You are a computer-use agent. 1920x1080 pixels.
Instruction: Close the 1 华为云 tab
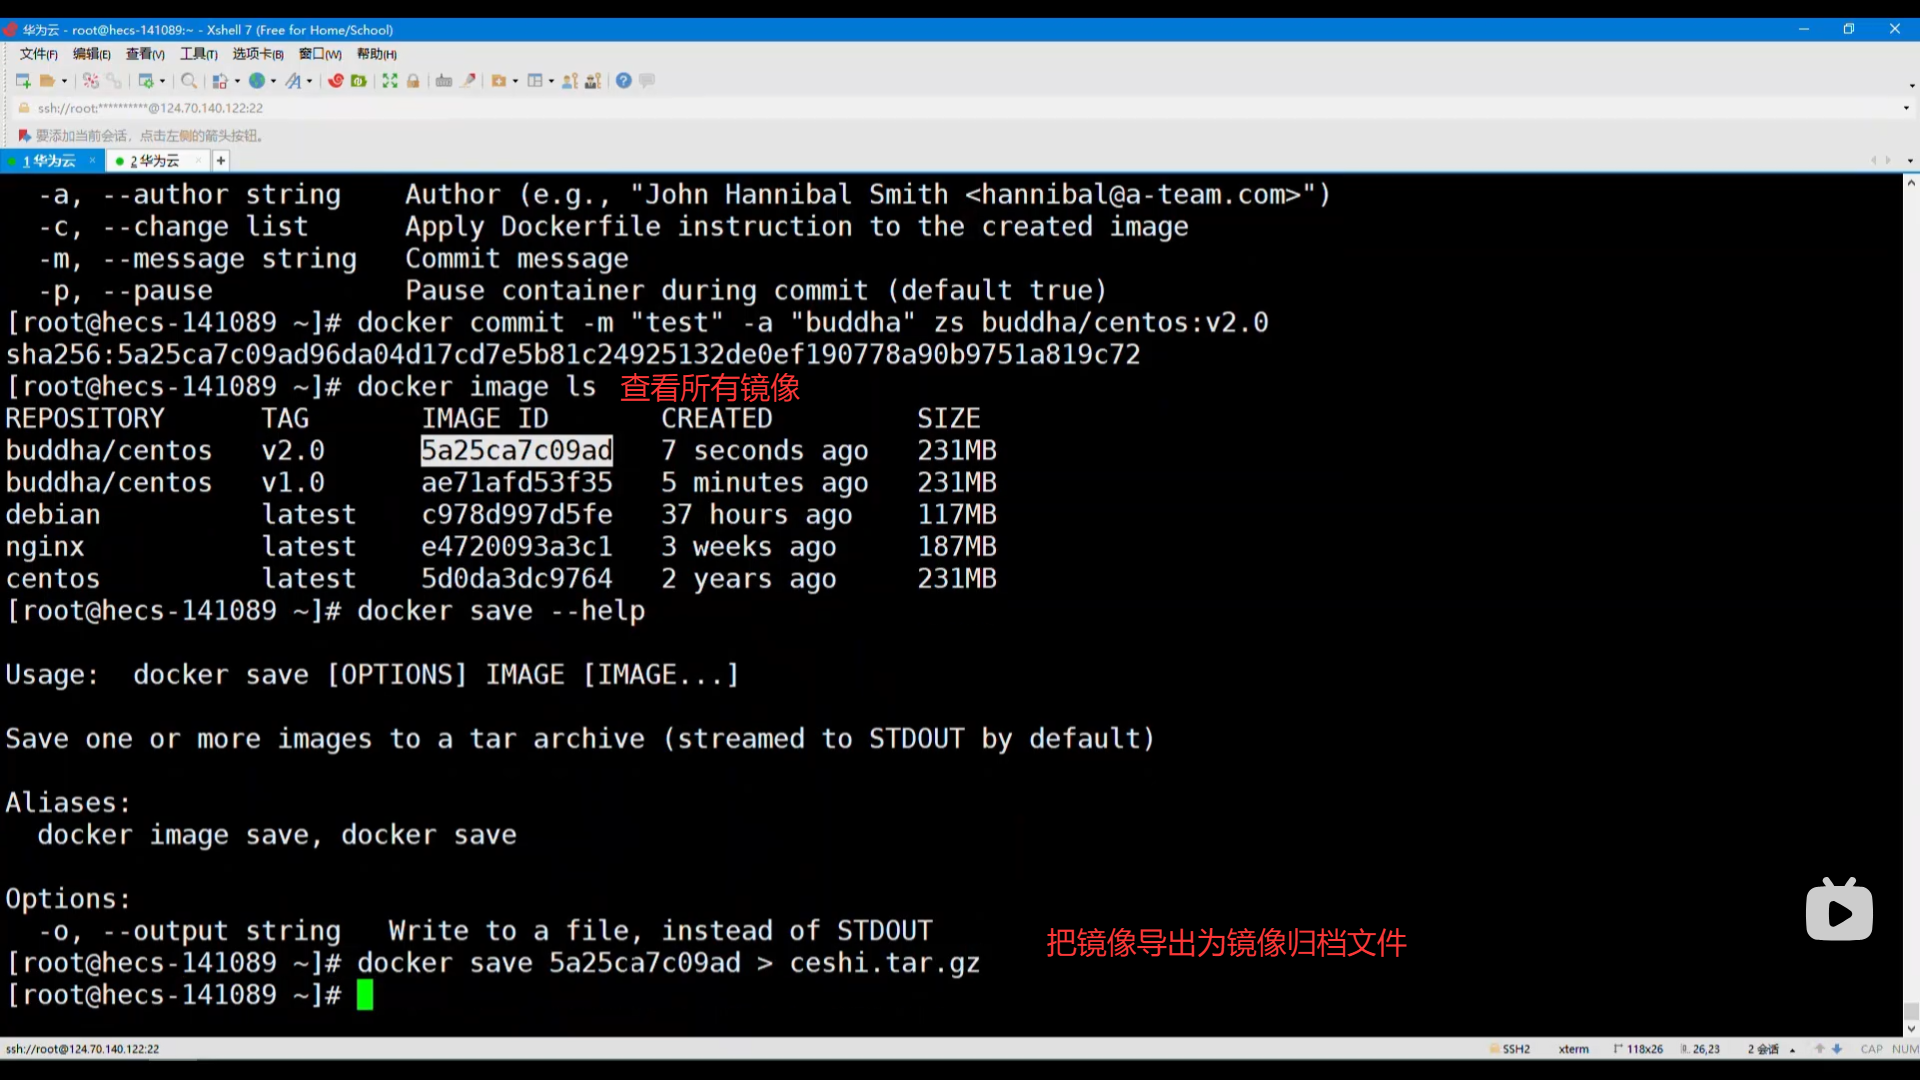pyautogui.click(x=92, y=160)
